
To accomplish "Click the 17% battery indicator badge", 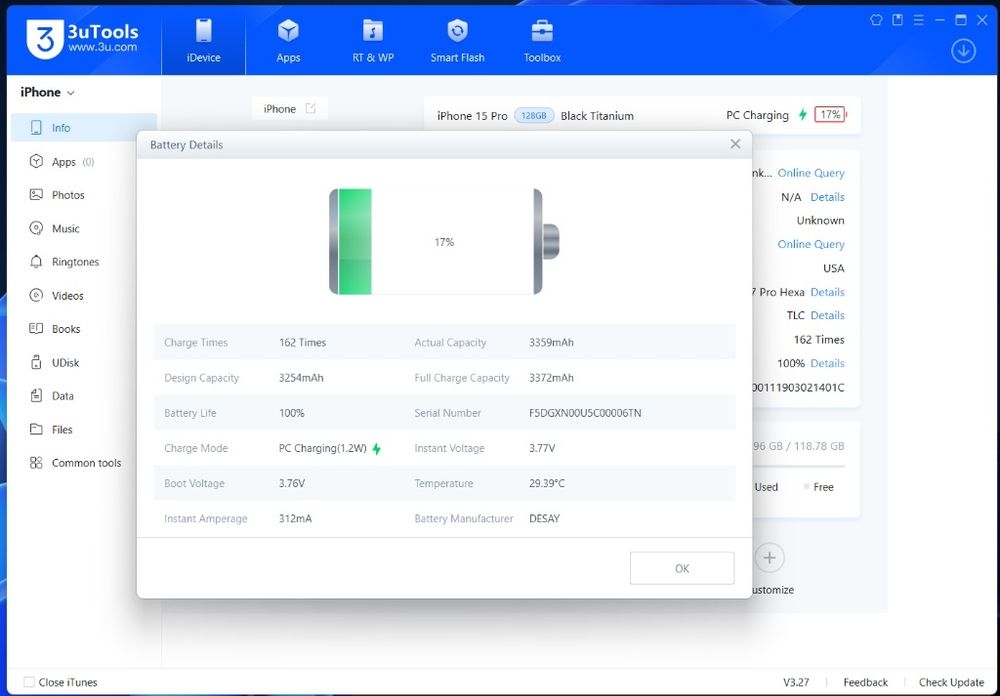I will (x=829, y=115).
